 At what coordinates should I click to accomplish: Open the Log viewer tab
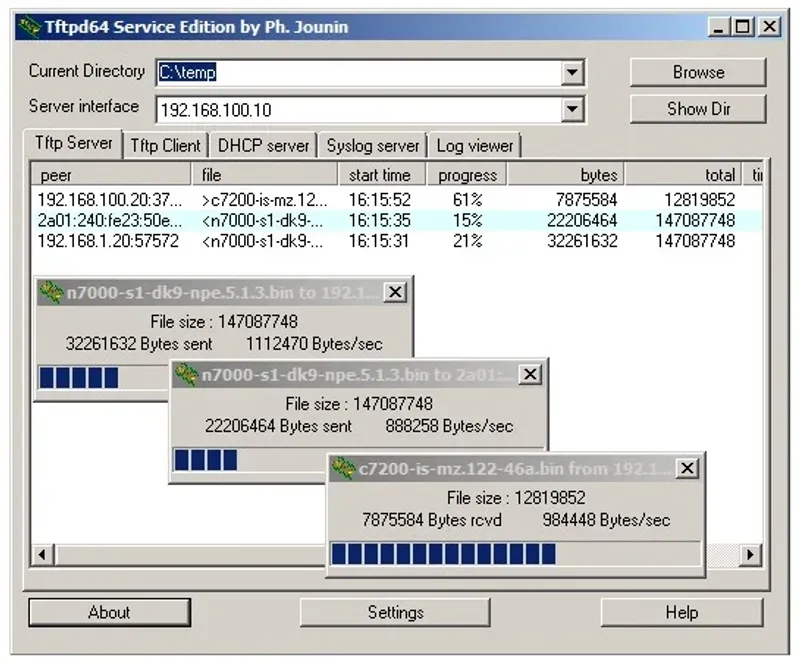tap(475, 146)
